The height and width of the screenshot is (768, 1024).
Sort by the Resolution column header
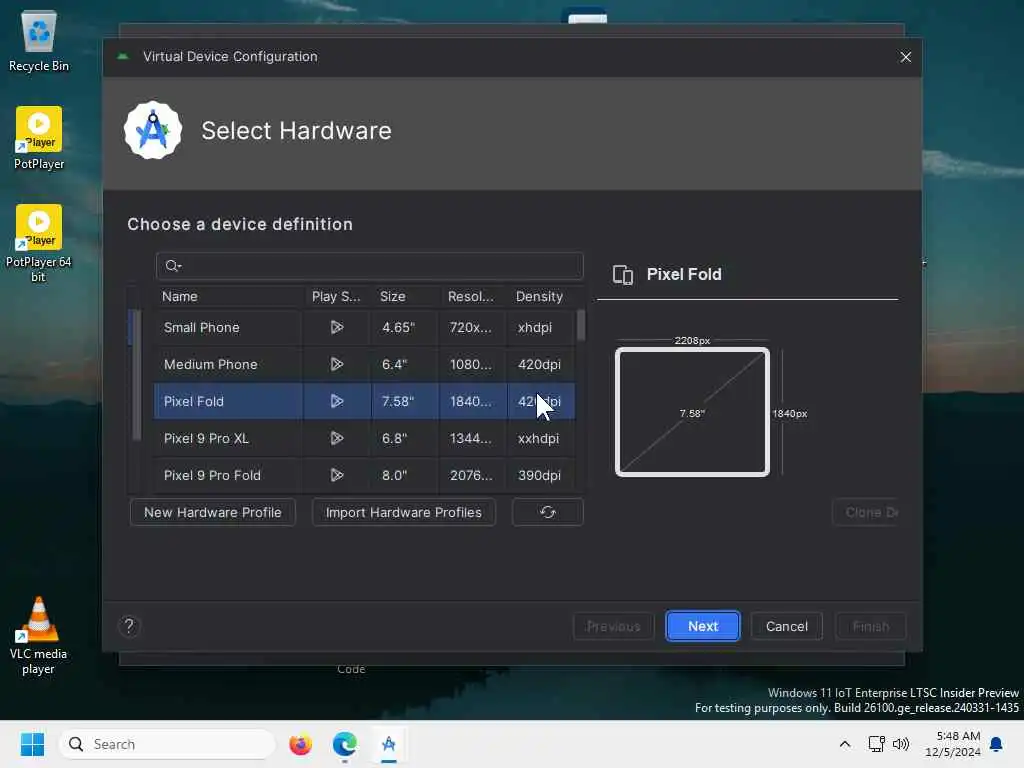point(473,296)
